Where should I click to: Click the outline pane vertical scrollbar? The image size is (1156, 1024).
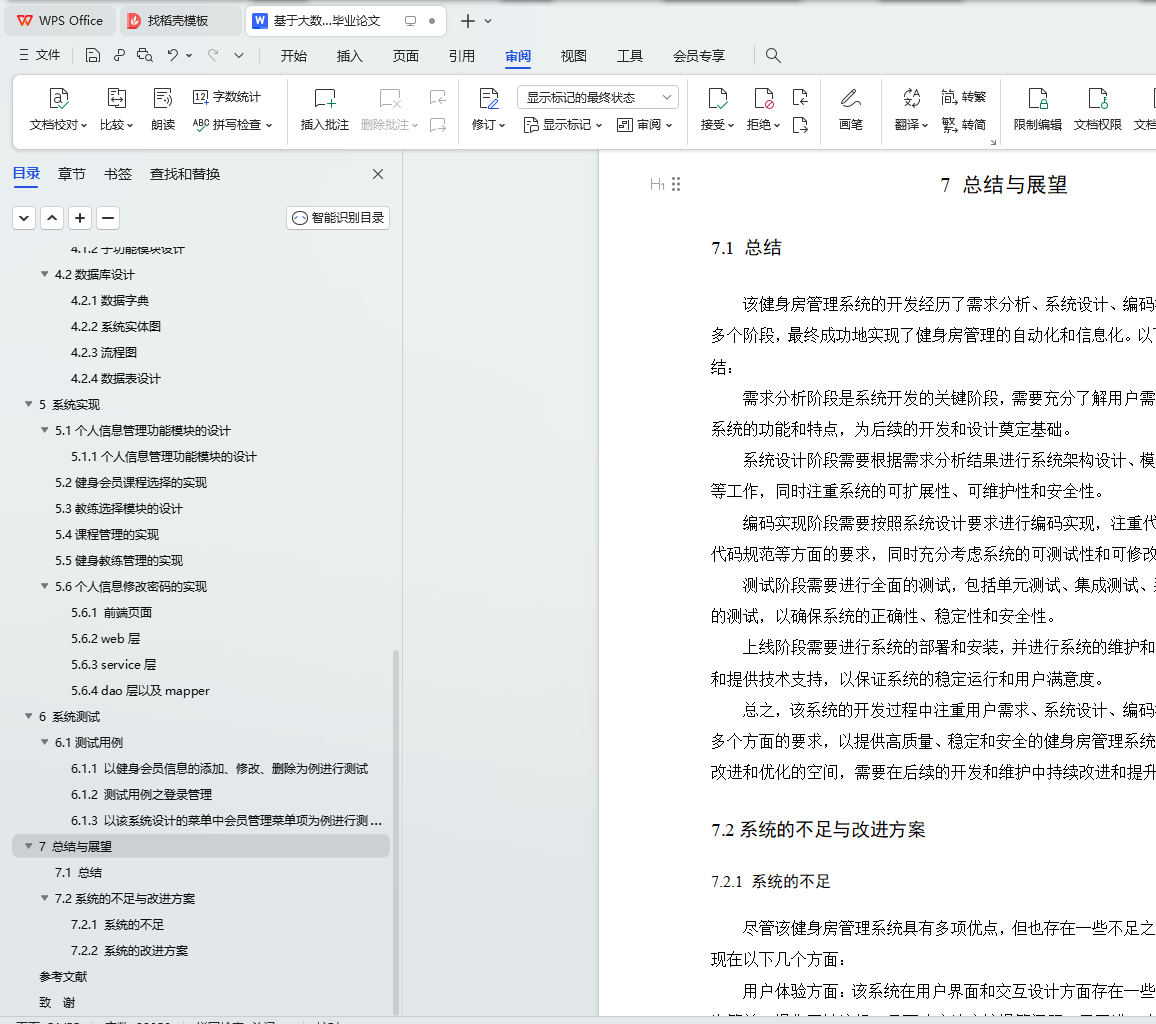click(x=396, y=832)
